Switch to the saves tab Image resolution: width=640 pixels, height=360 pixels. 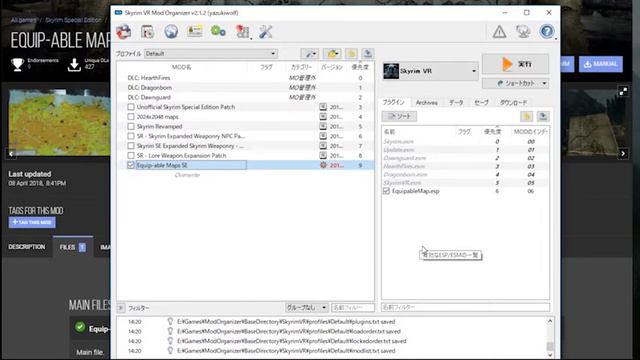click(x=481, y=102)
